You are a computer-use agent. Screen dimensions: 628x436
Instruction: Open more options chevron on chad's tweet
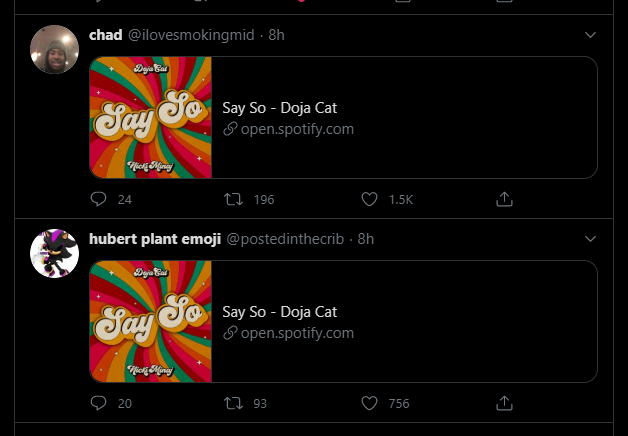click(x=590, y=35)
